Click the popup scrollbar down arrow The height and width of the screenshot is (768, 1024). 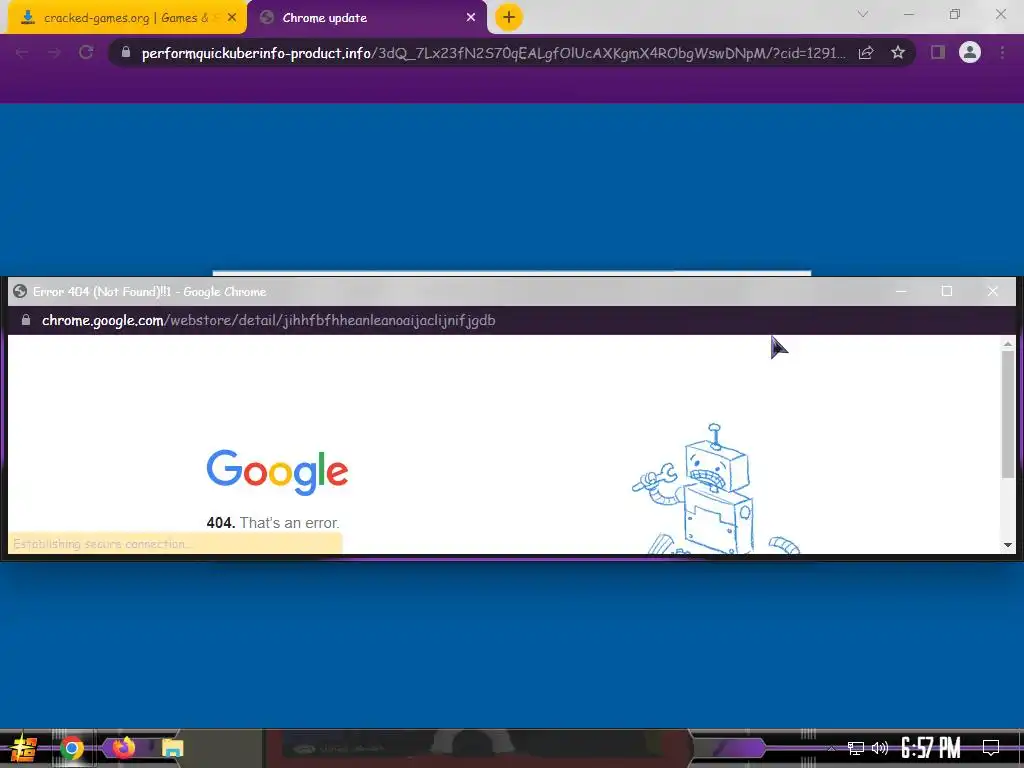pyautogui.click(x=1008, y=545)
